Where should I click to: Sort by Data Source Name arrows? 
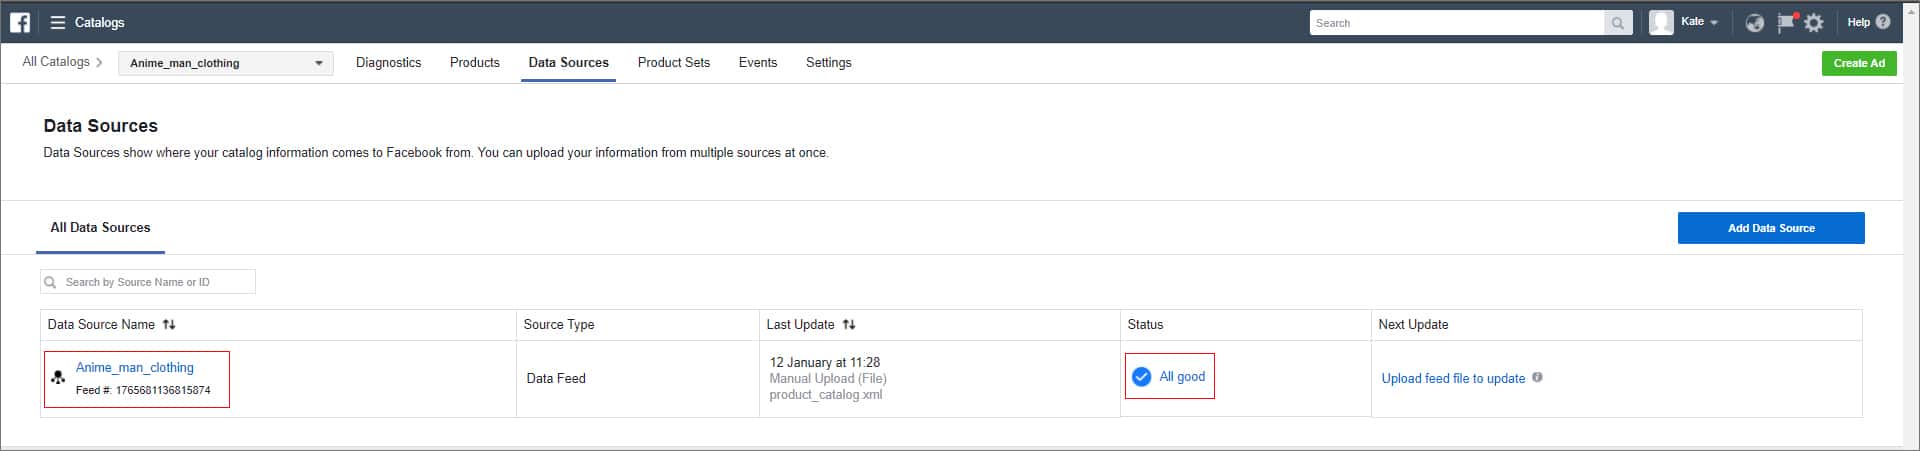(x=169, y=324)
